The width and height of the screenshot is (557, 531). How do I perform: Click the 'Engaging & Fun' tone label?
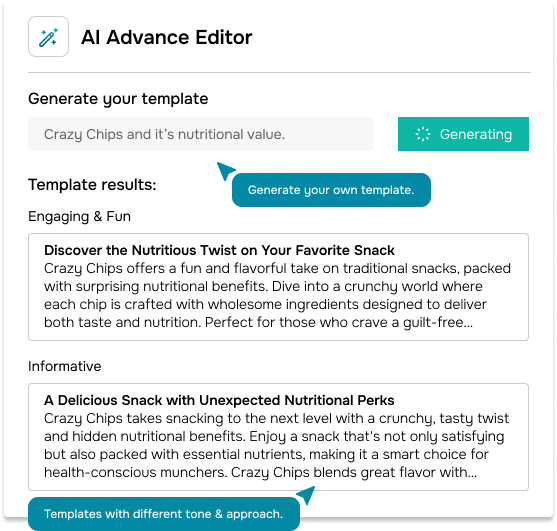click(80, 216)
